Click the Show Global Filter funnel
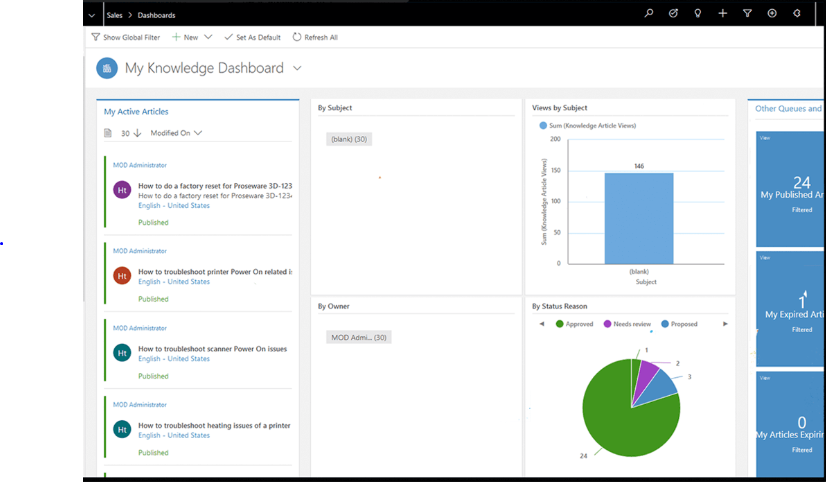Screen dimensions: 826x482 (x=95, y=37)
